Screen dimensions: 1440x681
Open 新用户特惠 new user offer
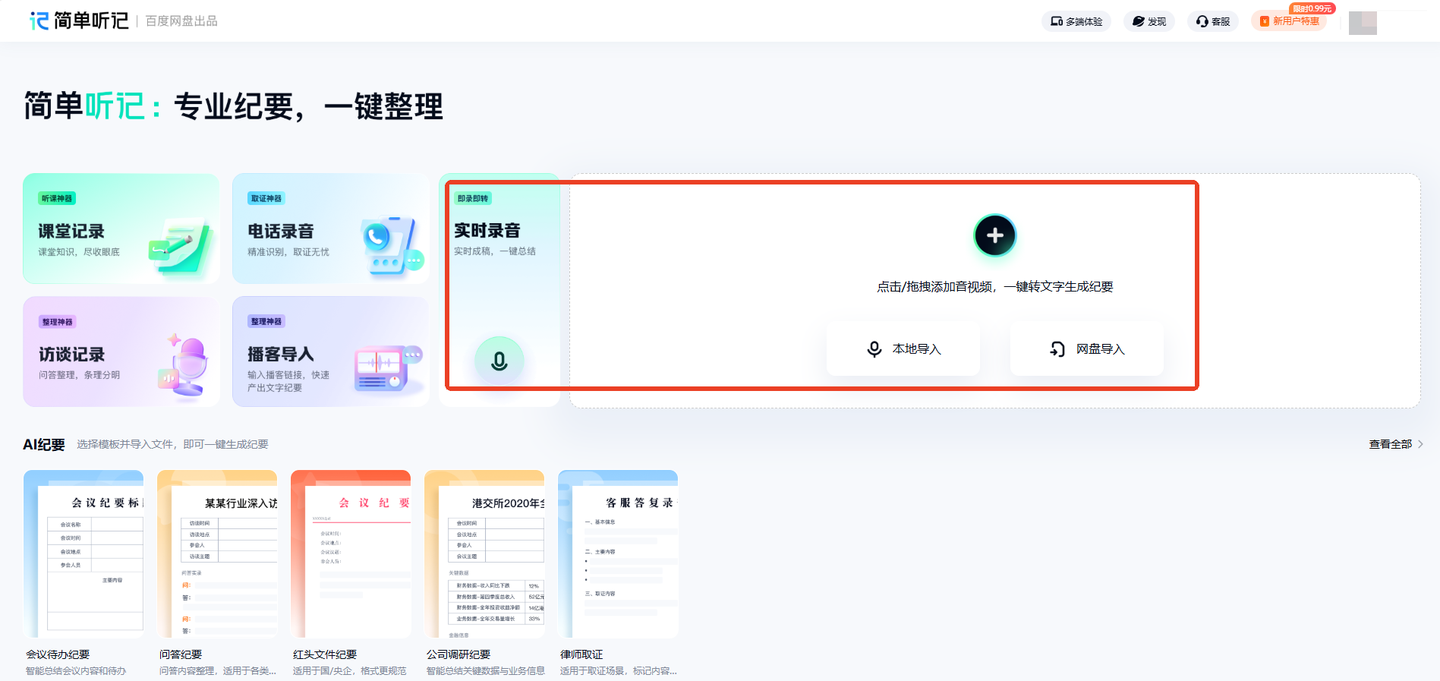point(1289,21)
